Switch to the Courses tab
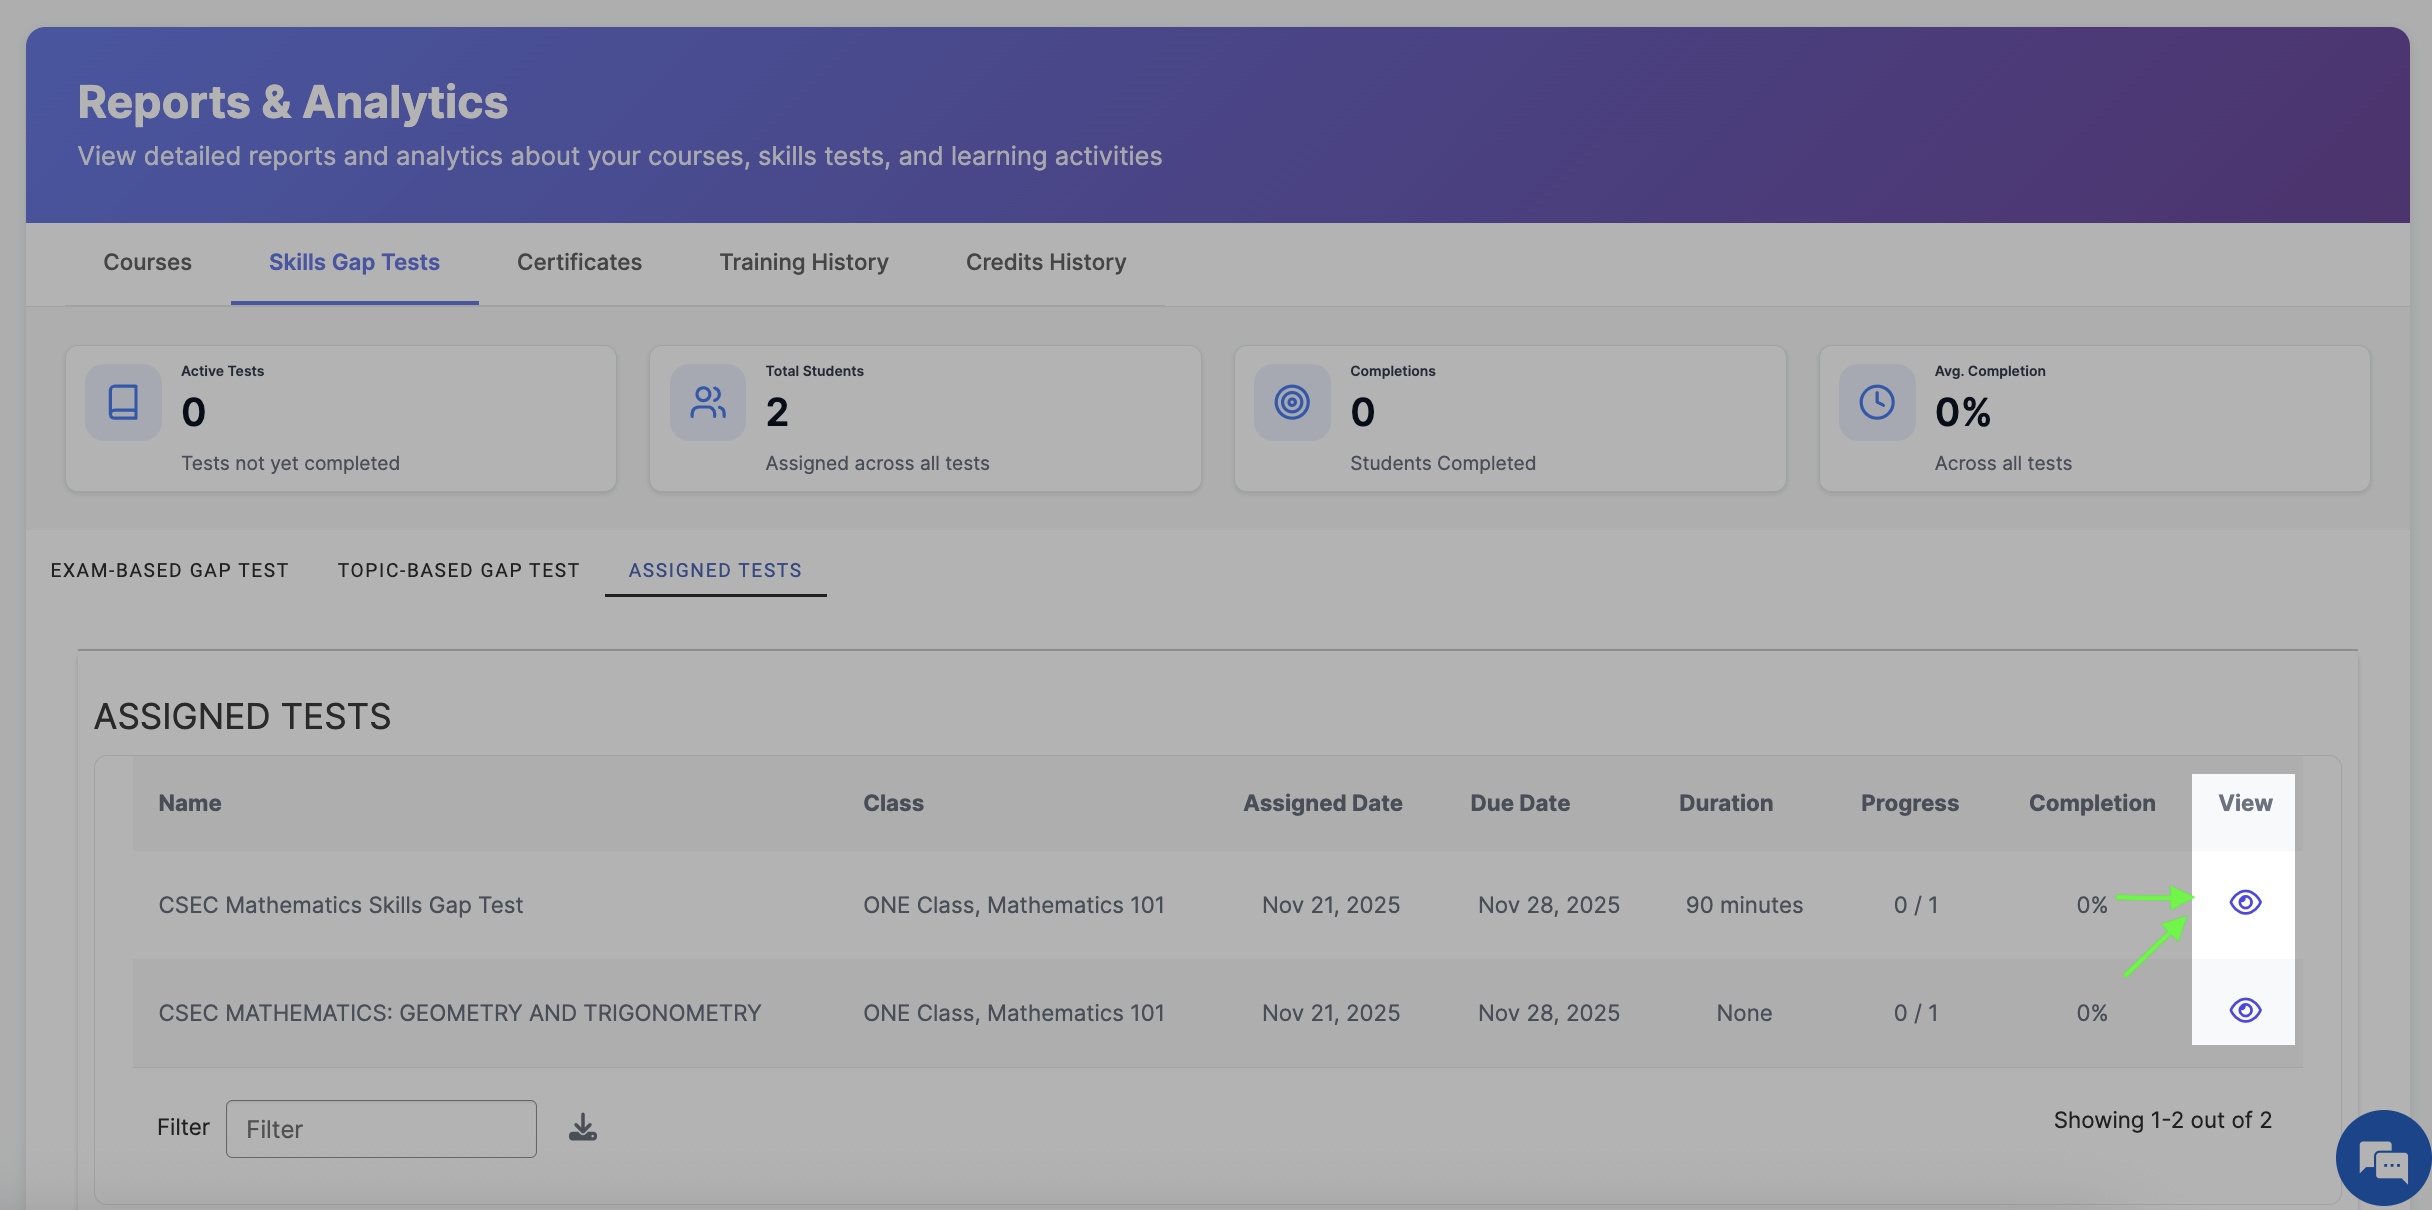Image resolution: width=2432 pixels, height=1210 pixels. pos(147,262)
